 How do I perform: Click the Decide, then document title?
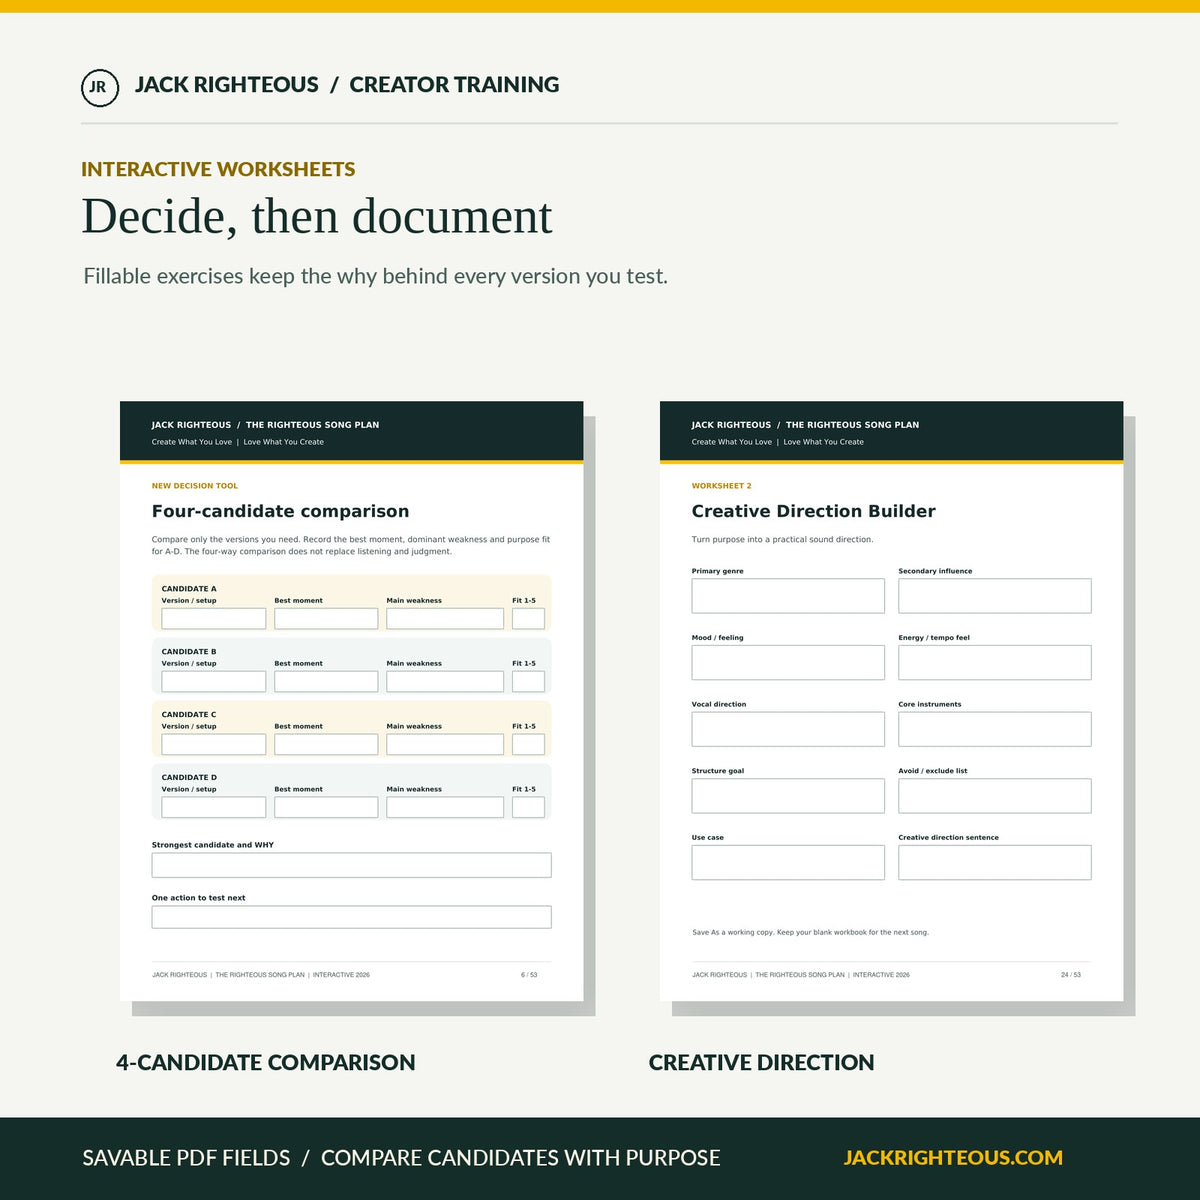click(317, 217)
